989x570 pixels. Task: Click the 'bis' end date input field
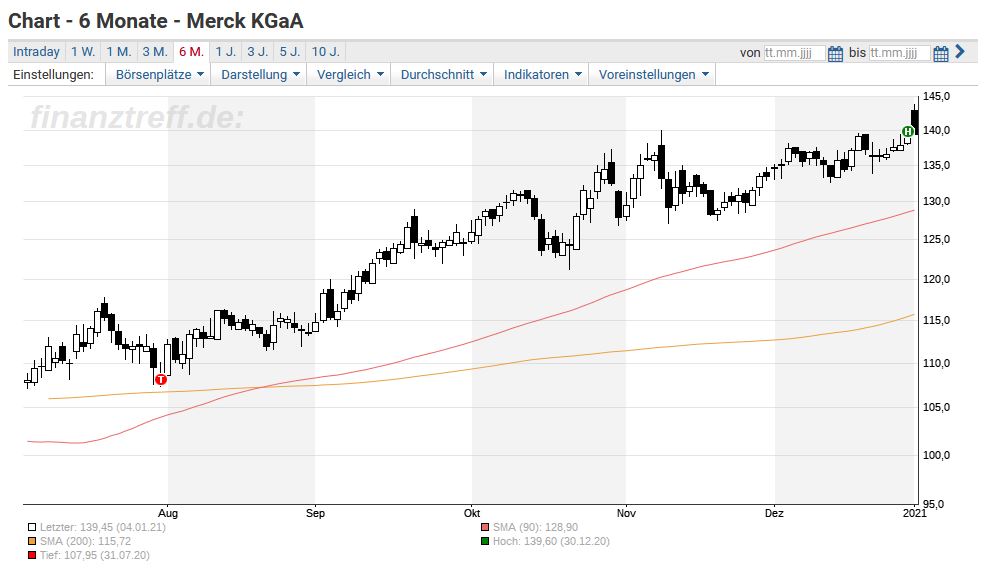[899, 53]
